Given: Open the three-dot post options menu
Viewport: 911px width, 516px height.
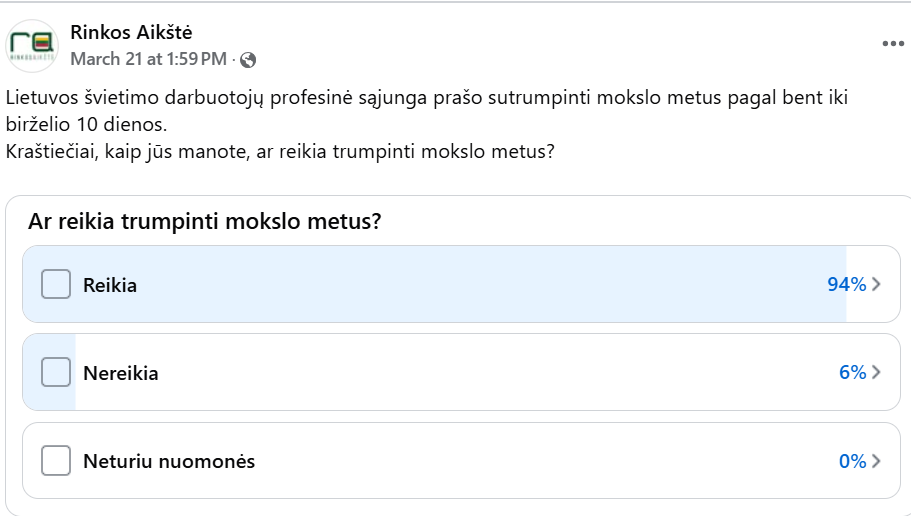Looking at the screenshot, I should [893, 44].
